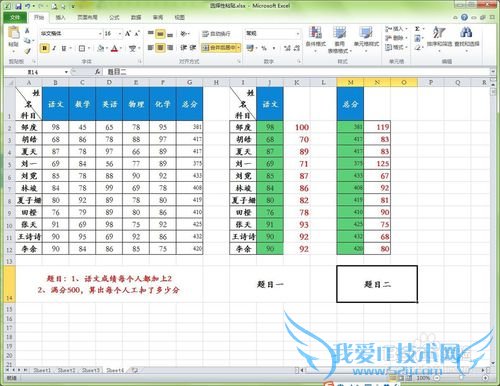This screenshot has width=500, height=386.
Task: Toggle Italic formatting
Action: (54, 49)
